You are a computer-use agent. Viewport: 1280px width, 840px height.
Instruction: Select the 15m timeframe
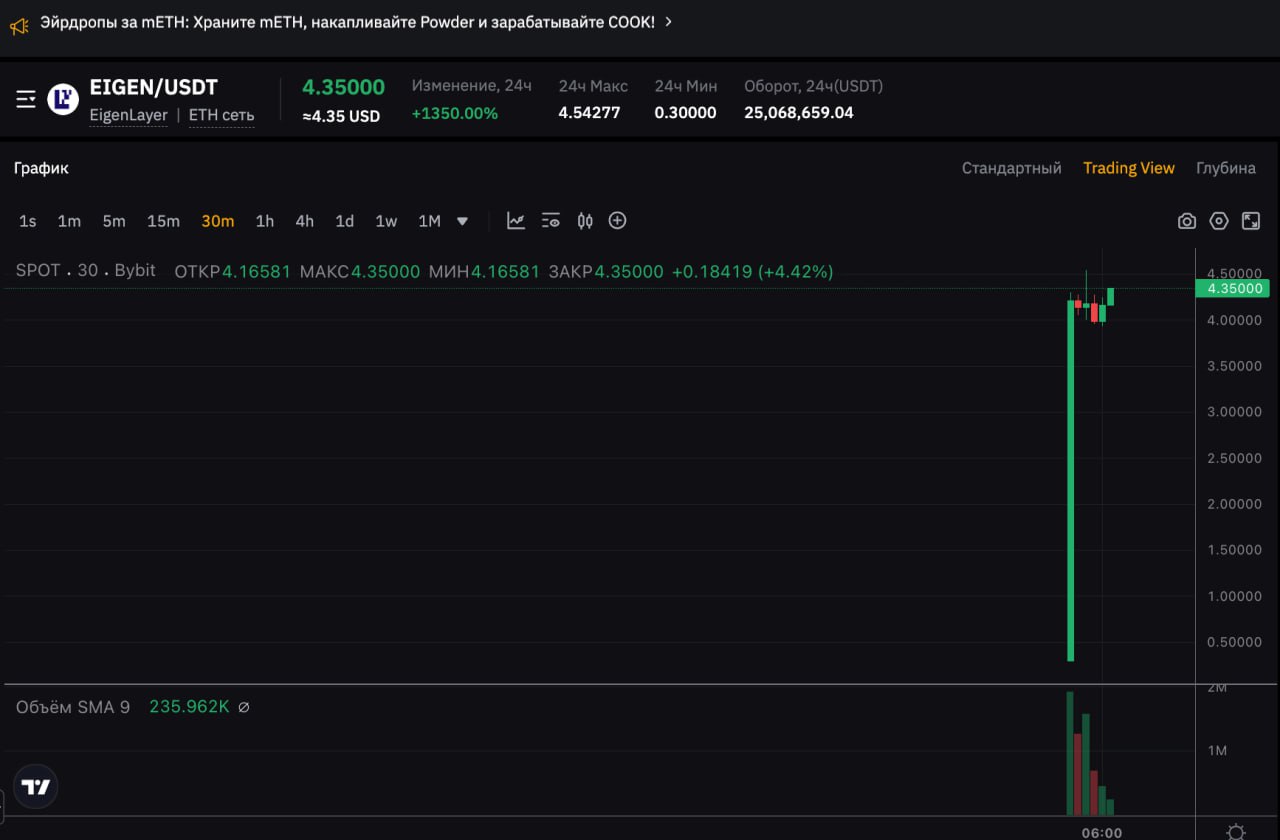[x=164, y=221]
